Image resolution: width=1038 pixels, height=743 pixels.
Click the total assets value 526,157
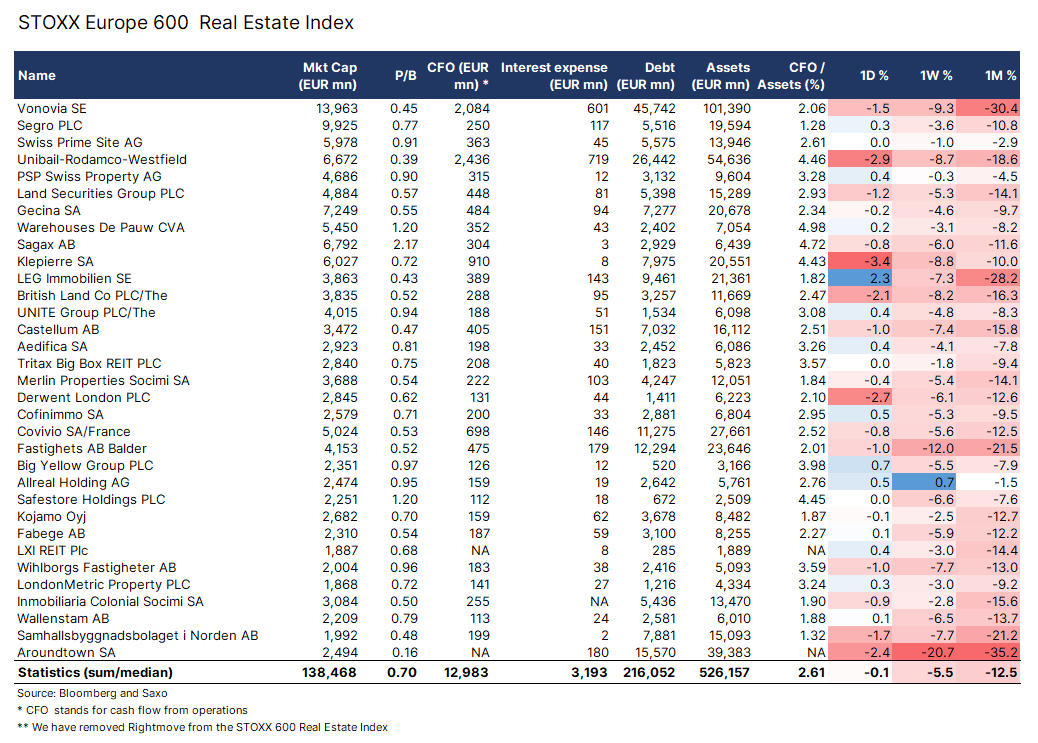click(x=724, y=673)
